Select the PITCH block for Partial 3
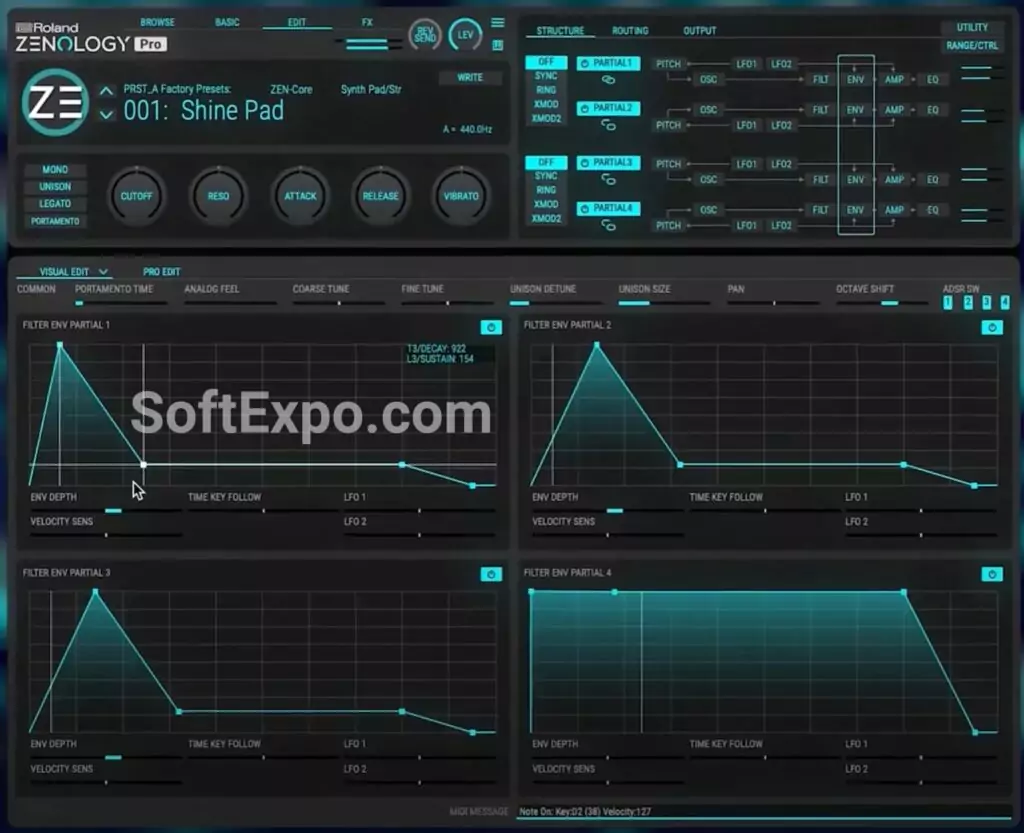Image resolution: width=1024 pixels, height=833 pixels. pyautogui.click(x=668, y=164)
